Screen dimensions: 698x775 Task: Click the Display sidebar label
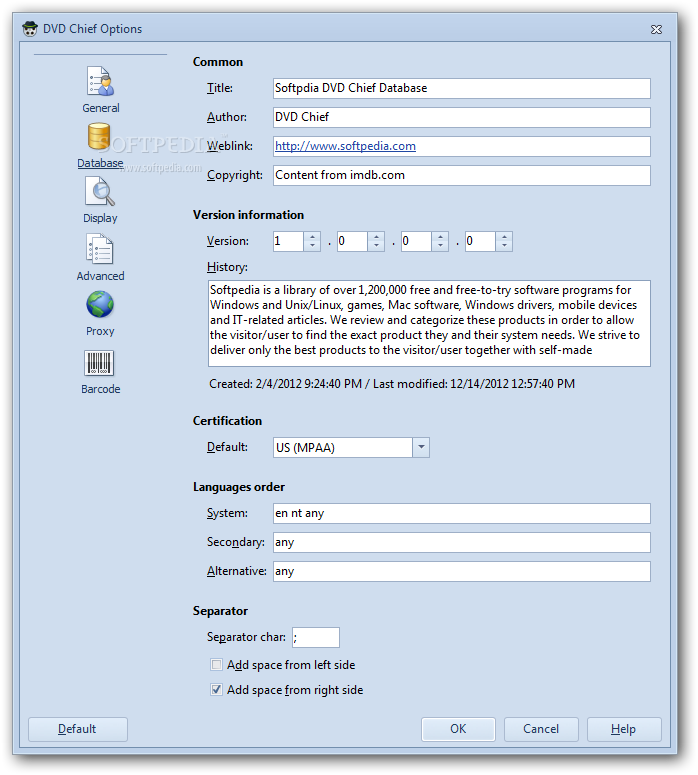tap(100, 218)
